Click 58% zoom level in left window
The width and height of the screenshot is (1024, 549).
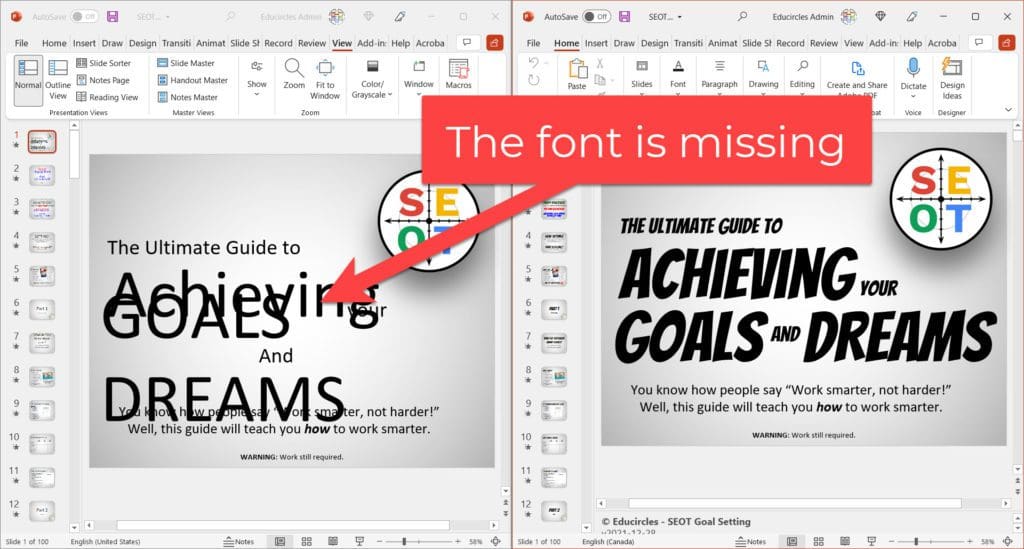click(475, 542)
